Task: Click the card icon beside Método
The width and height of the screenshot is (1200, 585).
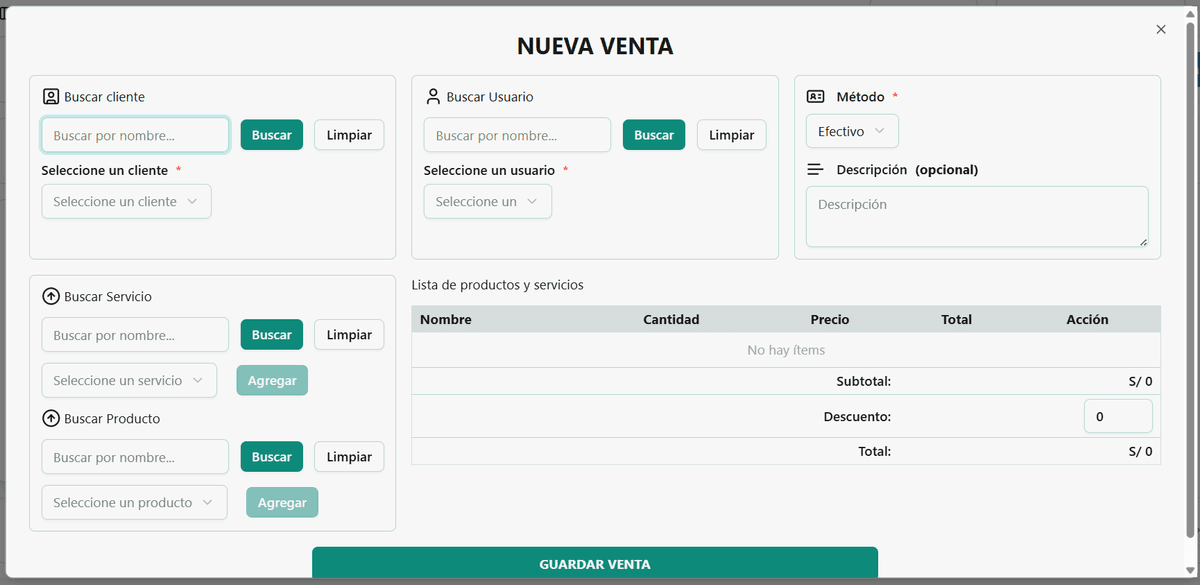Action: 814,96
